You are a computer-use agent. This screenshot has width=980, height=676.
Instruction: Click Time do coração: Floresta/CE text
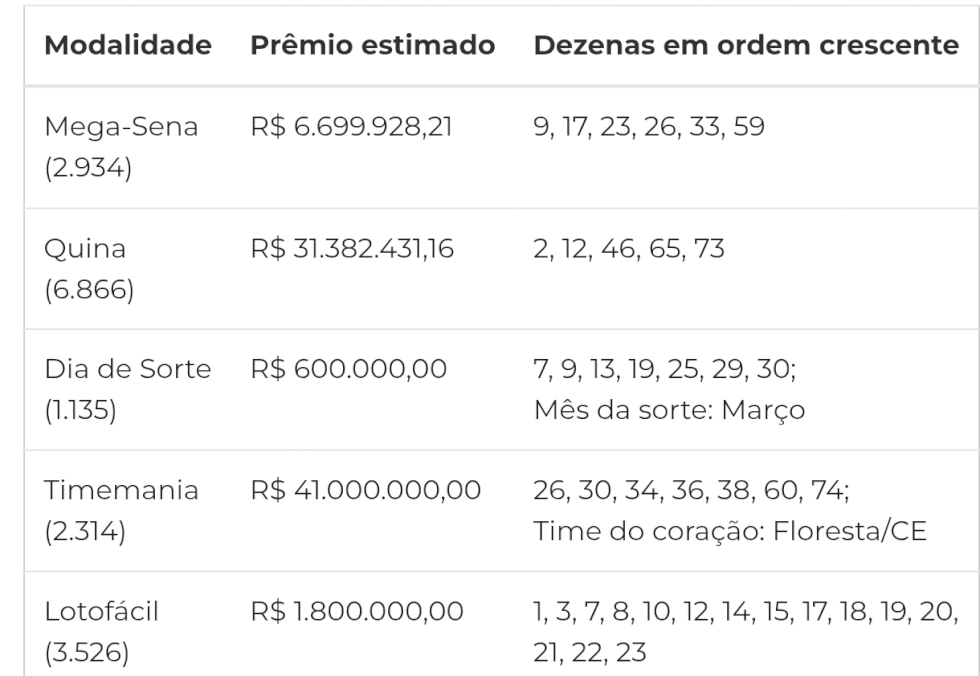click(x=731, y=530)
